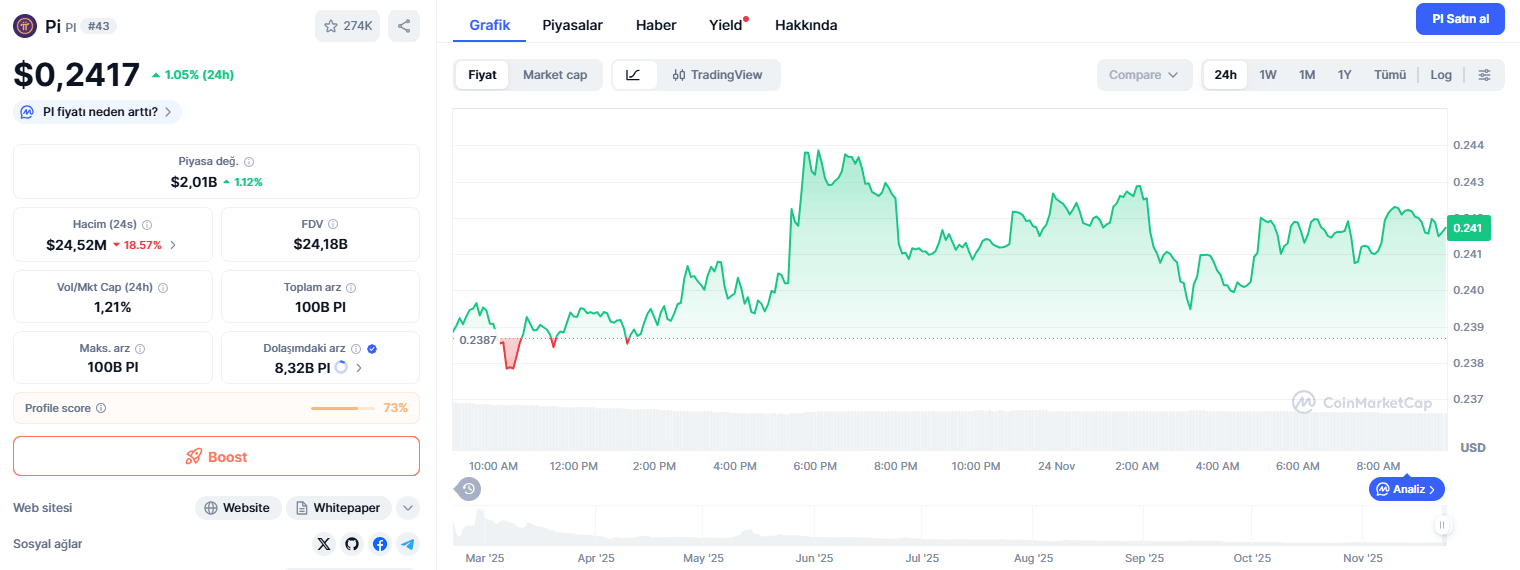This screenshot has width=1520, height=570.
Task: Open the Yield tab
Action: click(726, 25)
